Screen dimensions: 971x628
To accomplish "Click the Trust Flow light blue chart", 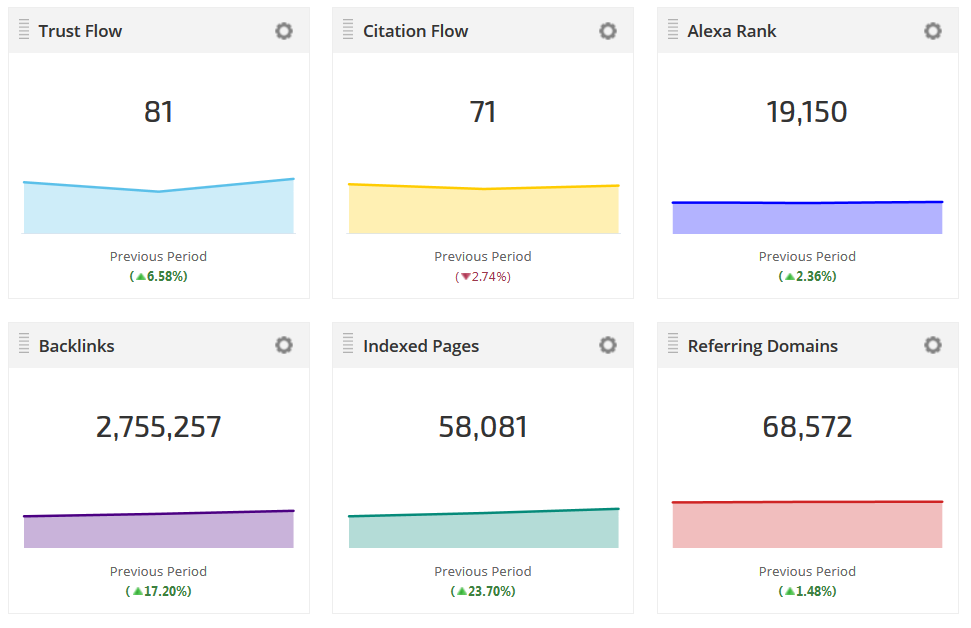I will click(159, 211).
